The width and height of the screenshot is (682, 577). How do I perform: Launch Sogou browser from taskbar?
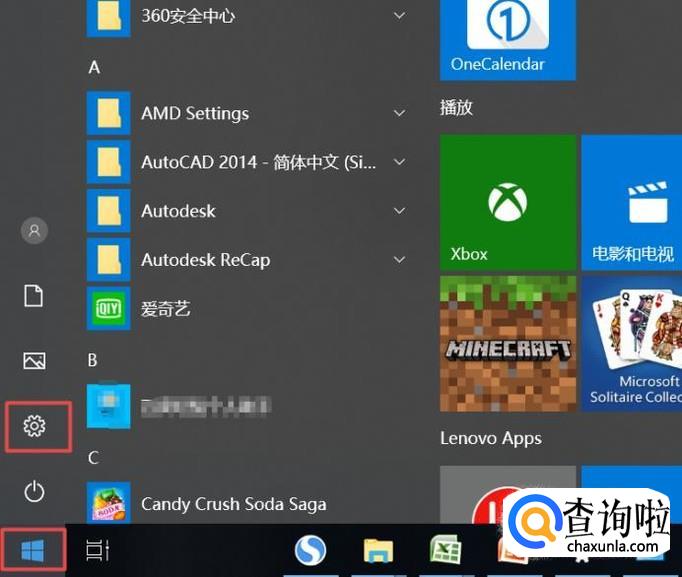tap(310, 550)
